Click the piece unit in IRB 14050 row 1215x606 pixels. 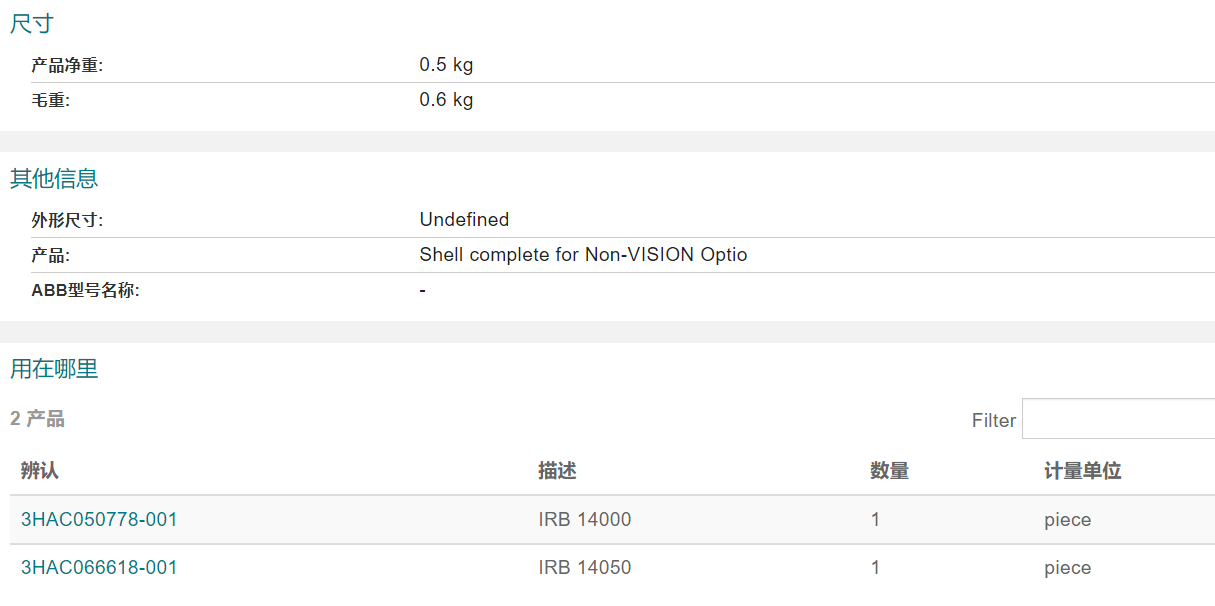(1068, 568)
